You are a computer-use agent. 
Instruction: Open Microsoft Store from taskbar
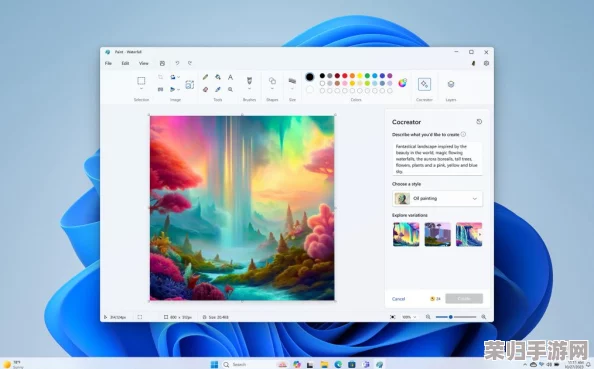pos(352,364)
